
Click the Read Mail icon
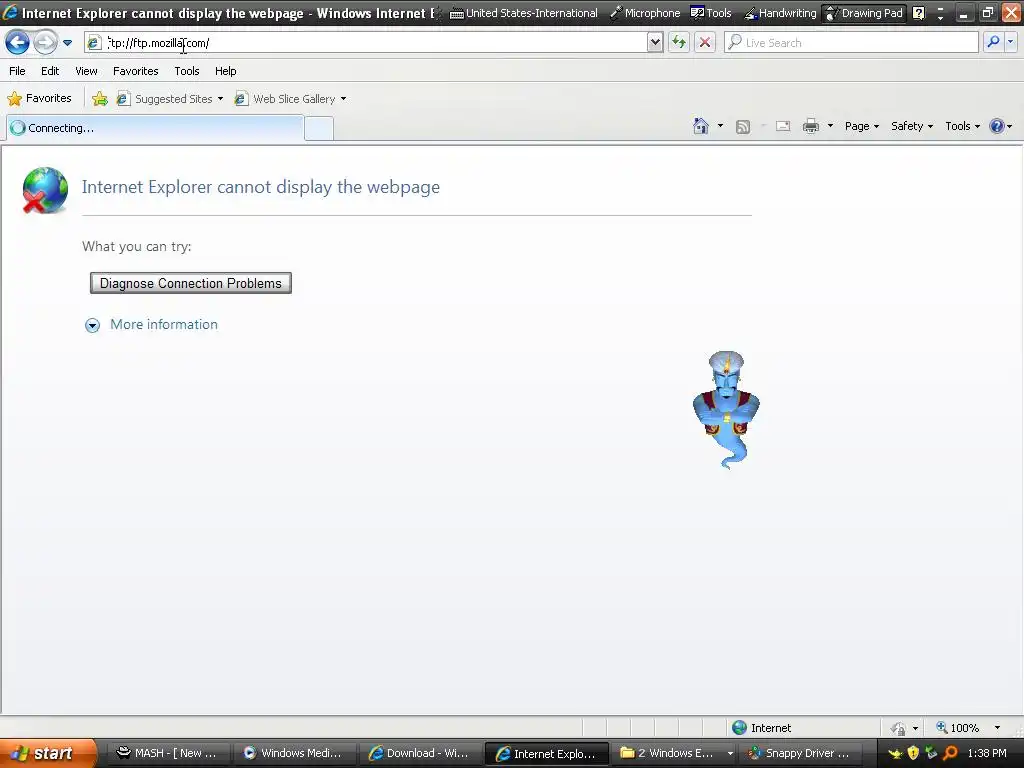coord(783,126)
